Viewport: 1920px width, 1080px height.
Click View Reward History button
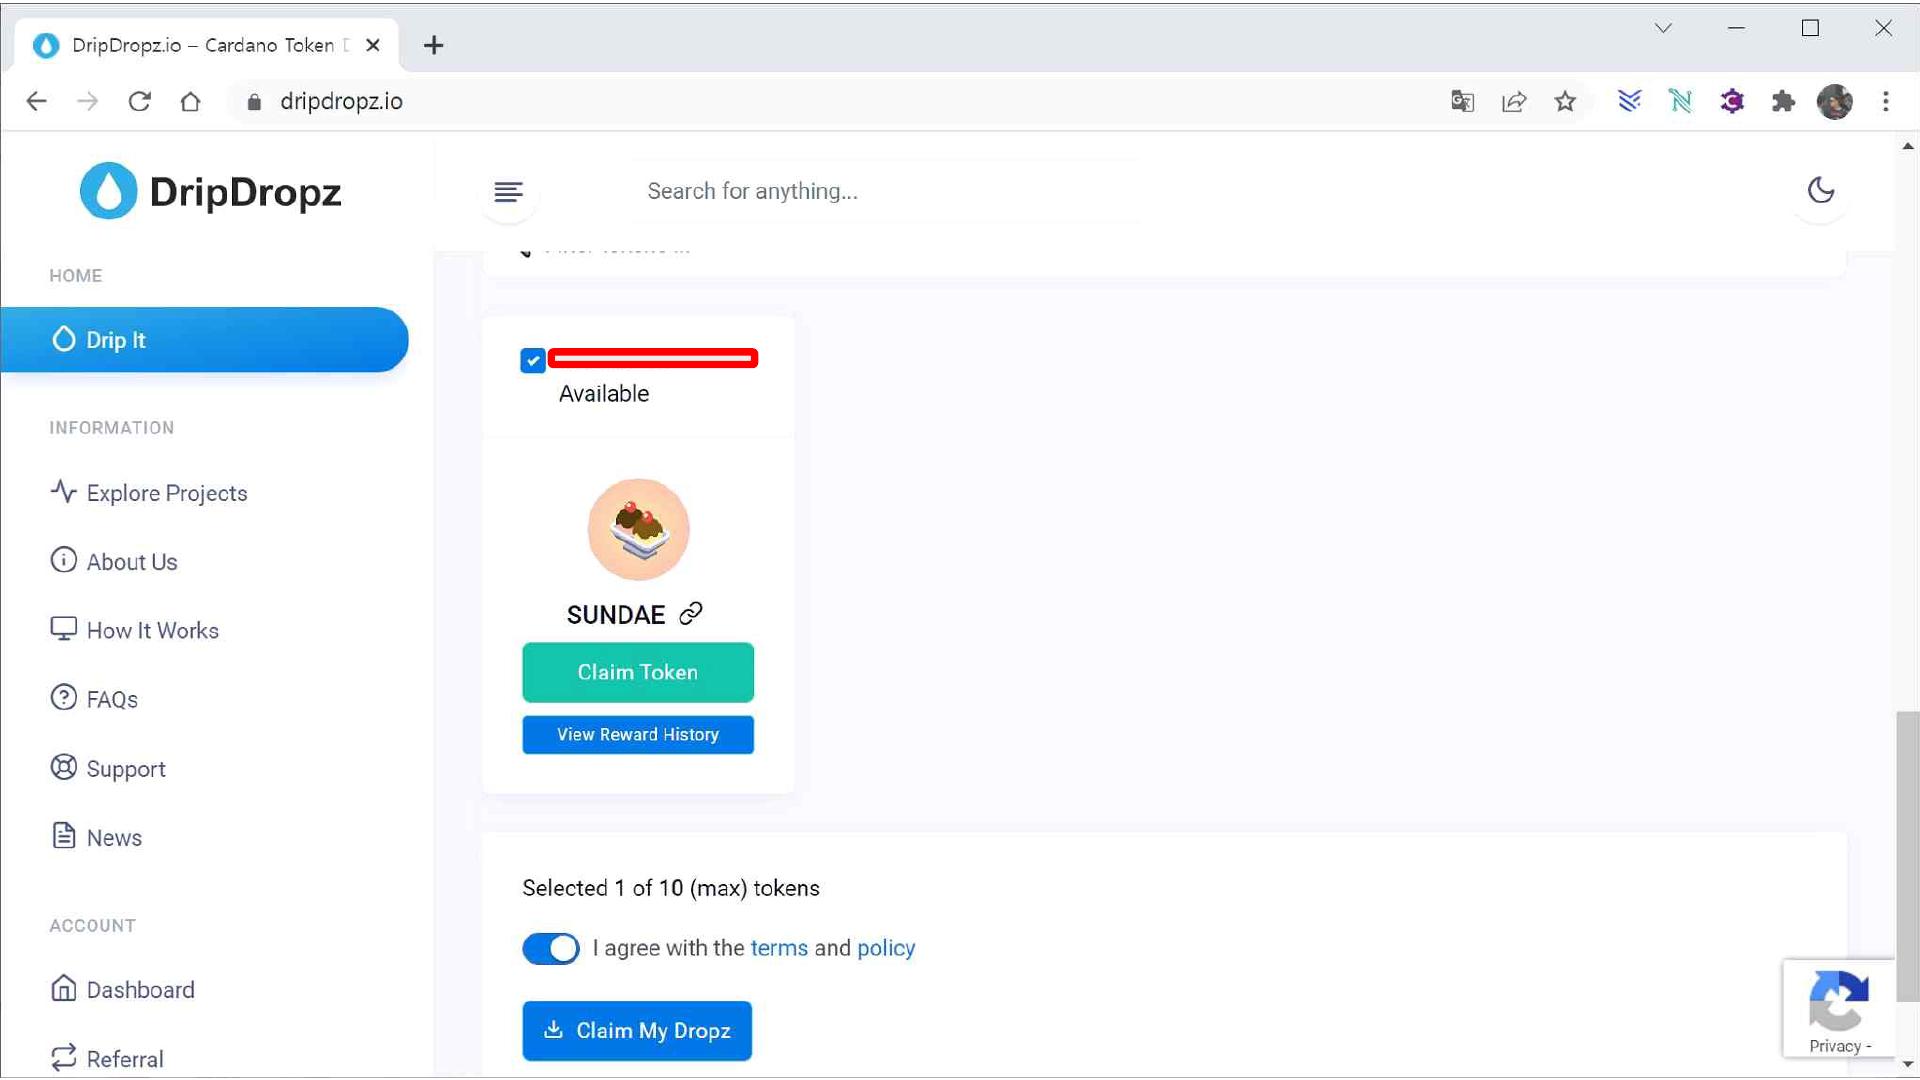pos(638,735)
